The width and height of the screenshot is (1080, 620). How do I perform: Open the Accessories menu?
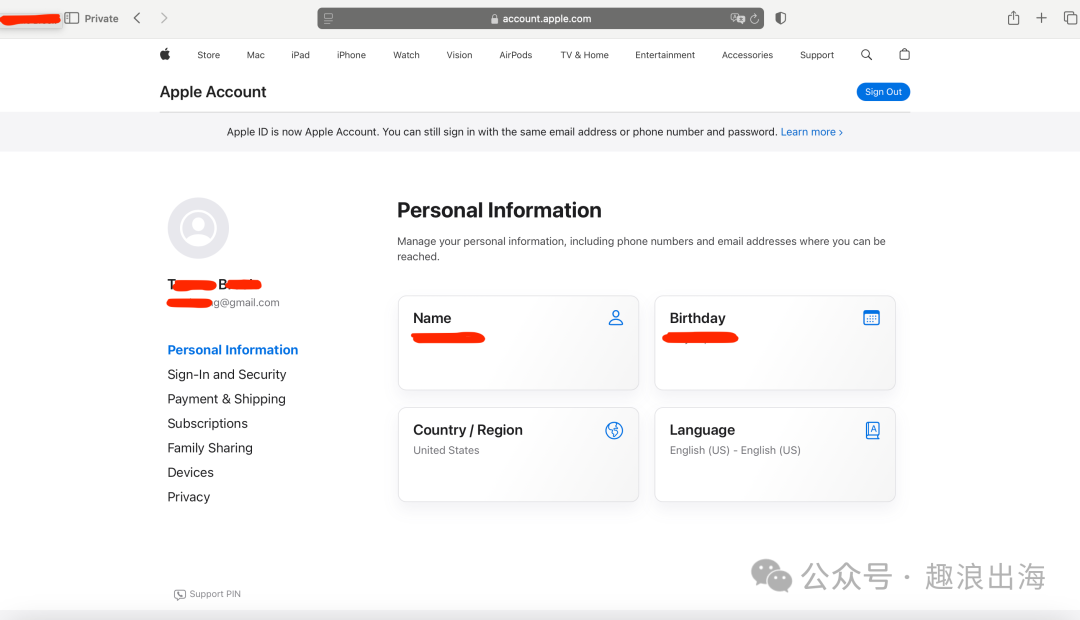[747, 55]
